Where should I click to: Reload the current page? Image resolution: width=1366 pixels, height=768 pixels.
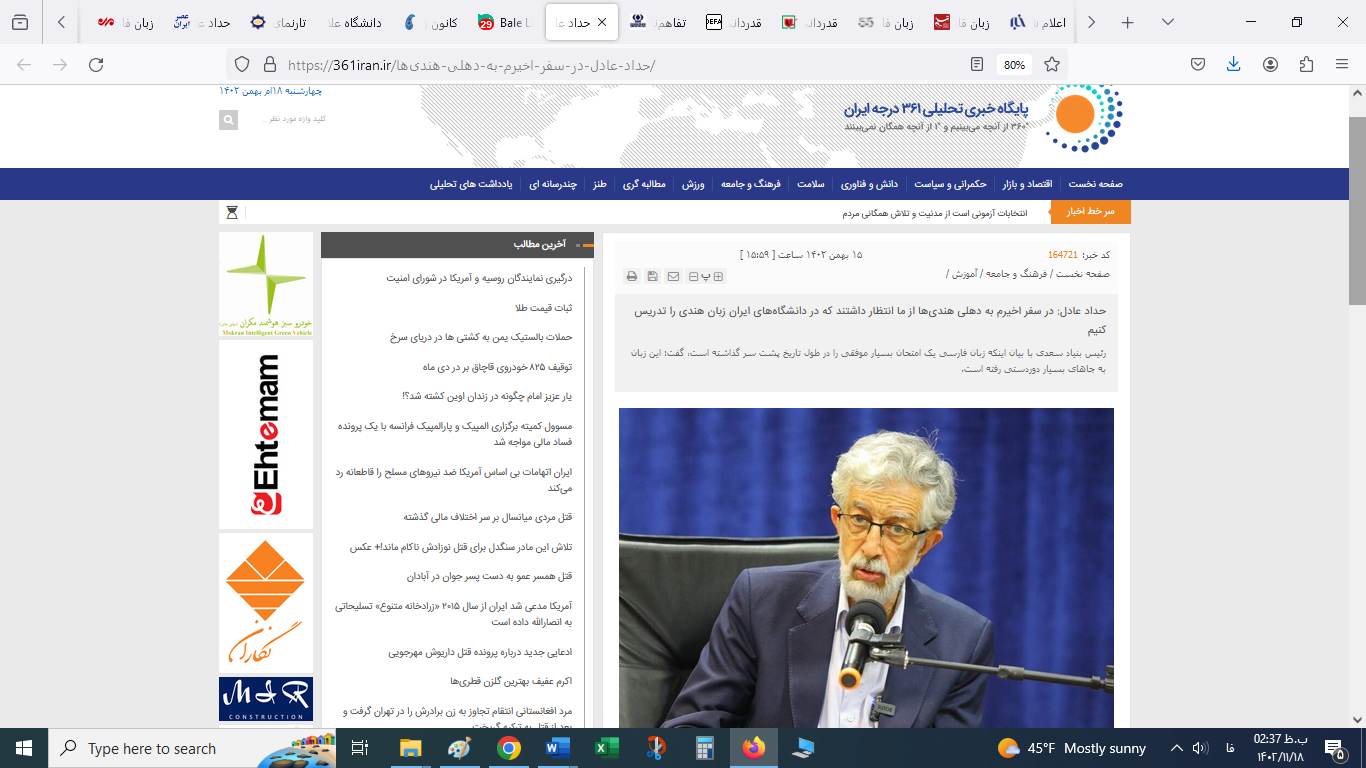pos(96,64)
